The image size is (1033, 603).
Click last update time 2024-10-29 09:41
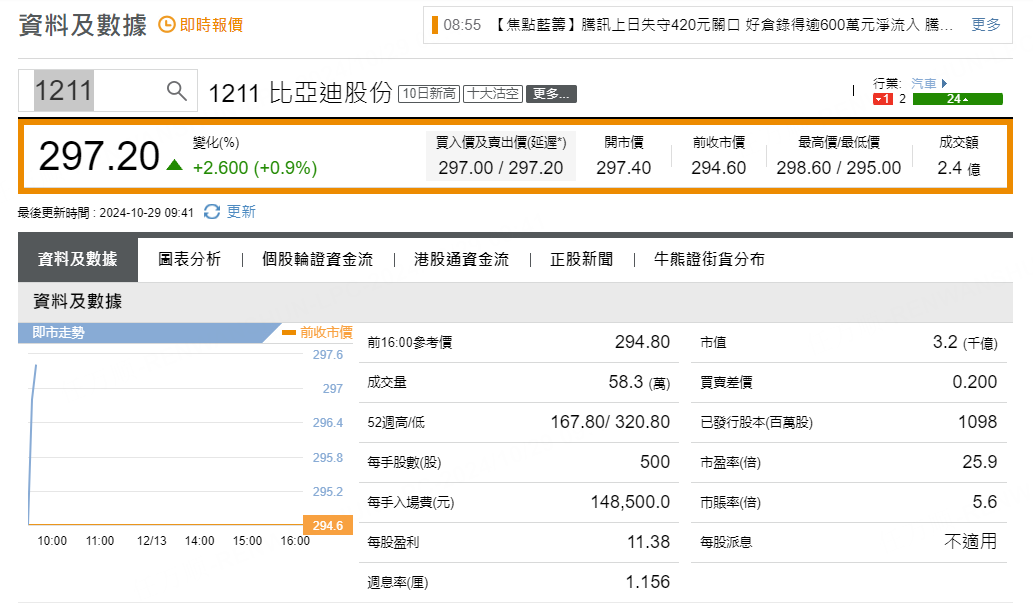point(146,213)
